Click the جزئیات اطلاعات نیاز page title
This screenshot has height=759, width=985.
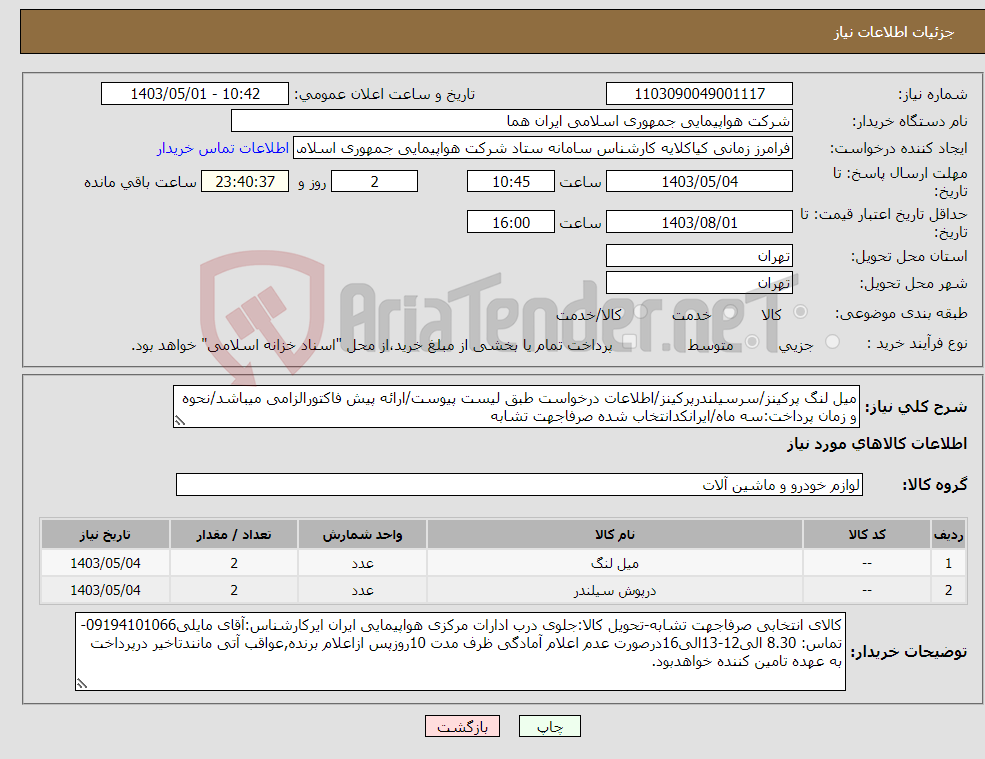coord(893,32)
